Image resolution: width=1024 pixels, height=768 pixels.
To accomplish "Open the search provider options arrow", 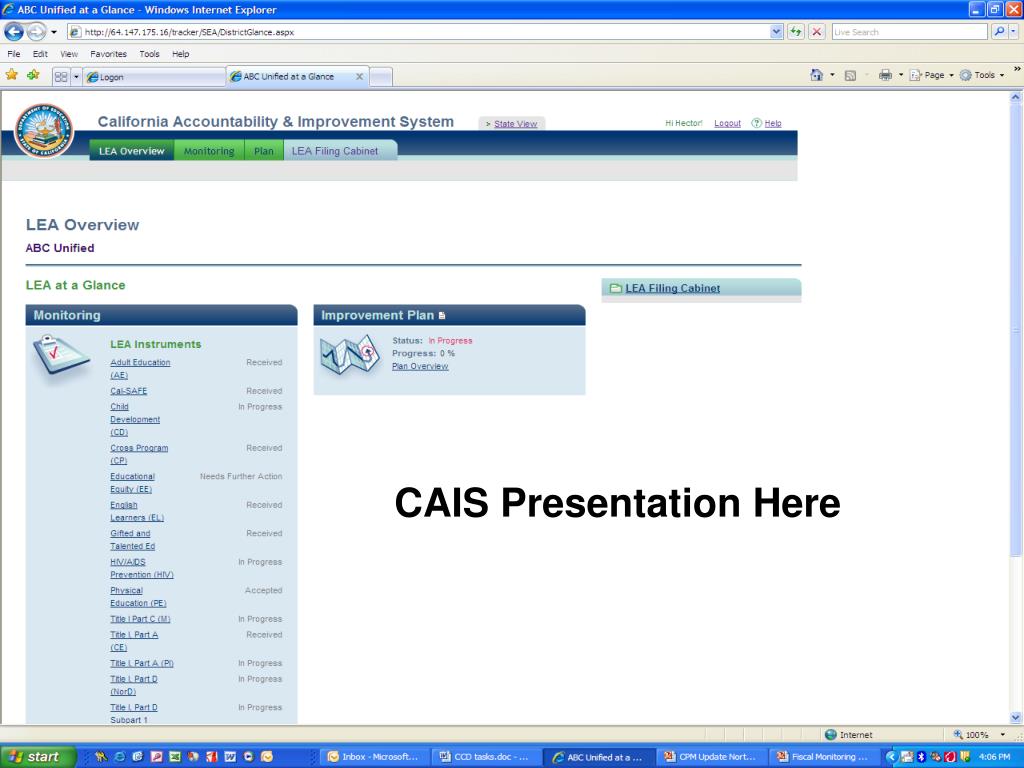I will coord(1014,31).
